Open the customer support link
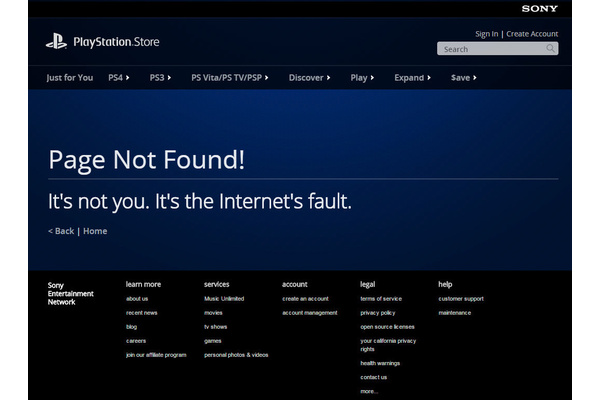 [x=461, y=299]
